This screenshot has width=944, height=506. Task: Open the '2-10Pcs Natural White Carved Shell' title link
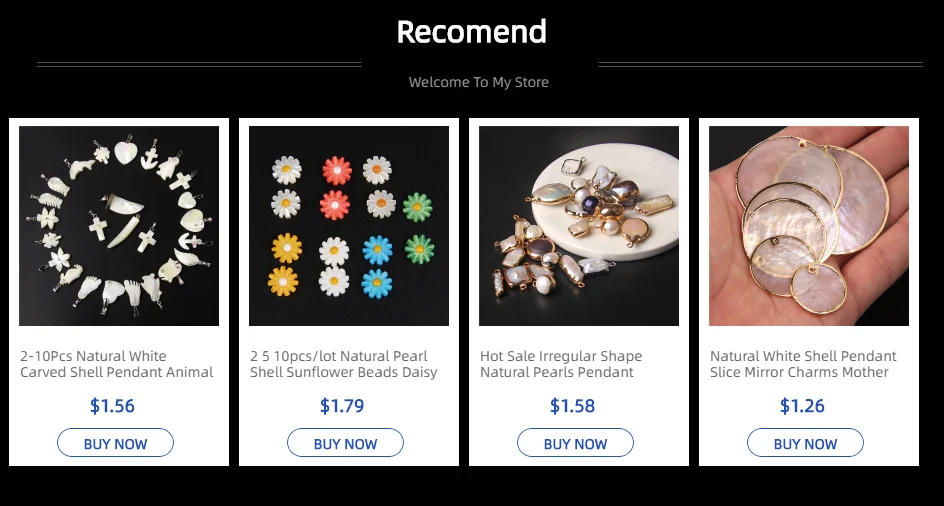pos(117,364)
